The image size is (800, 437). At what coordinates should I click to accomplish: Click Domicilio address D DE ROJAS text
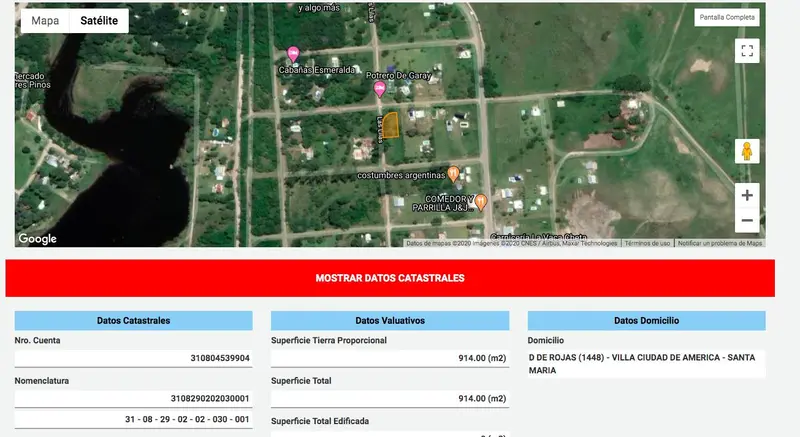coord(646,364)
